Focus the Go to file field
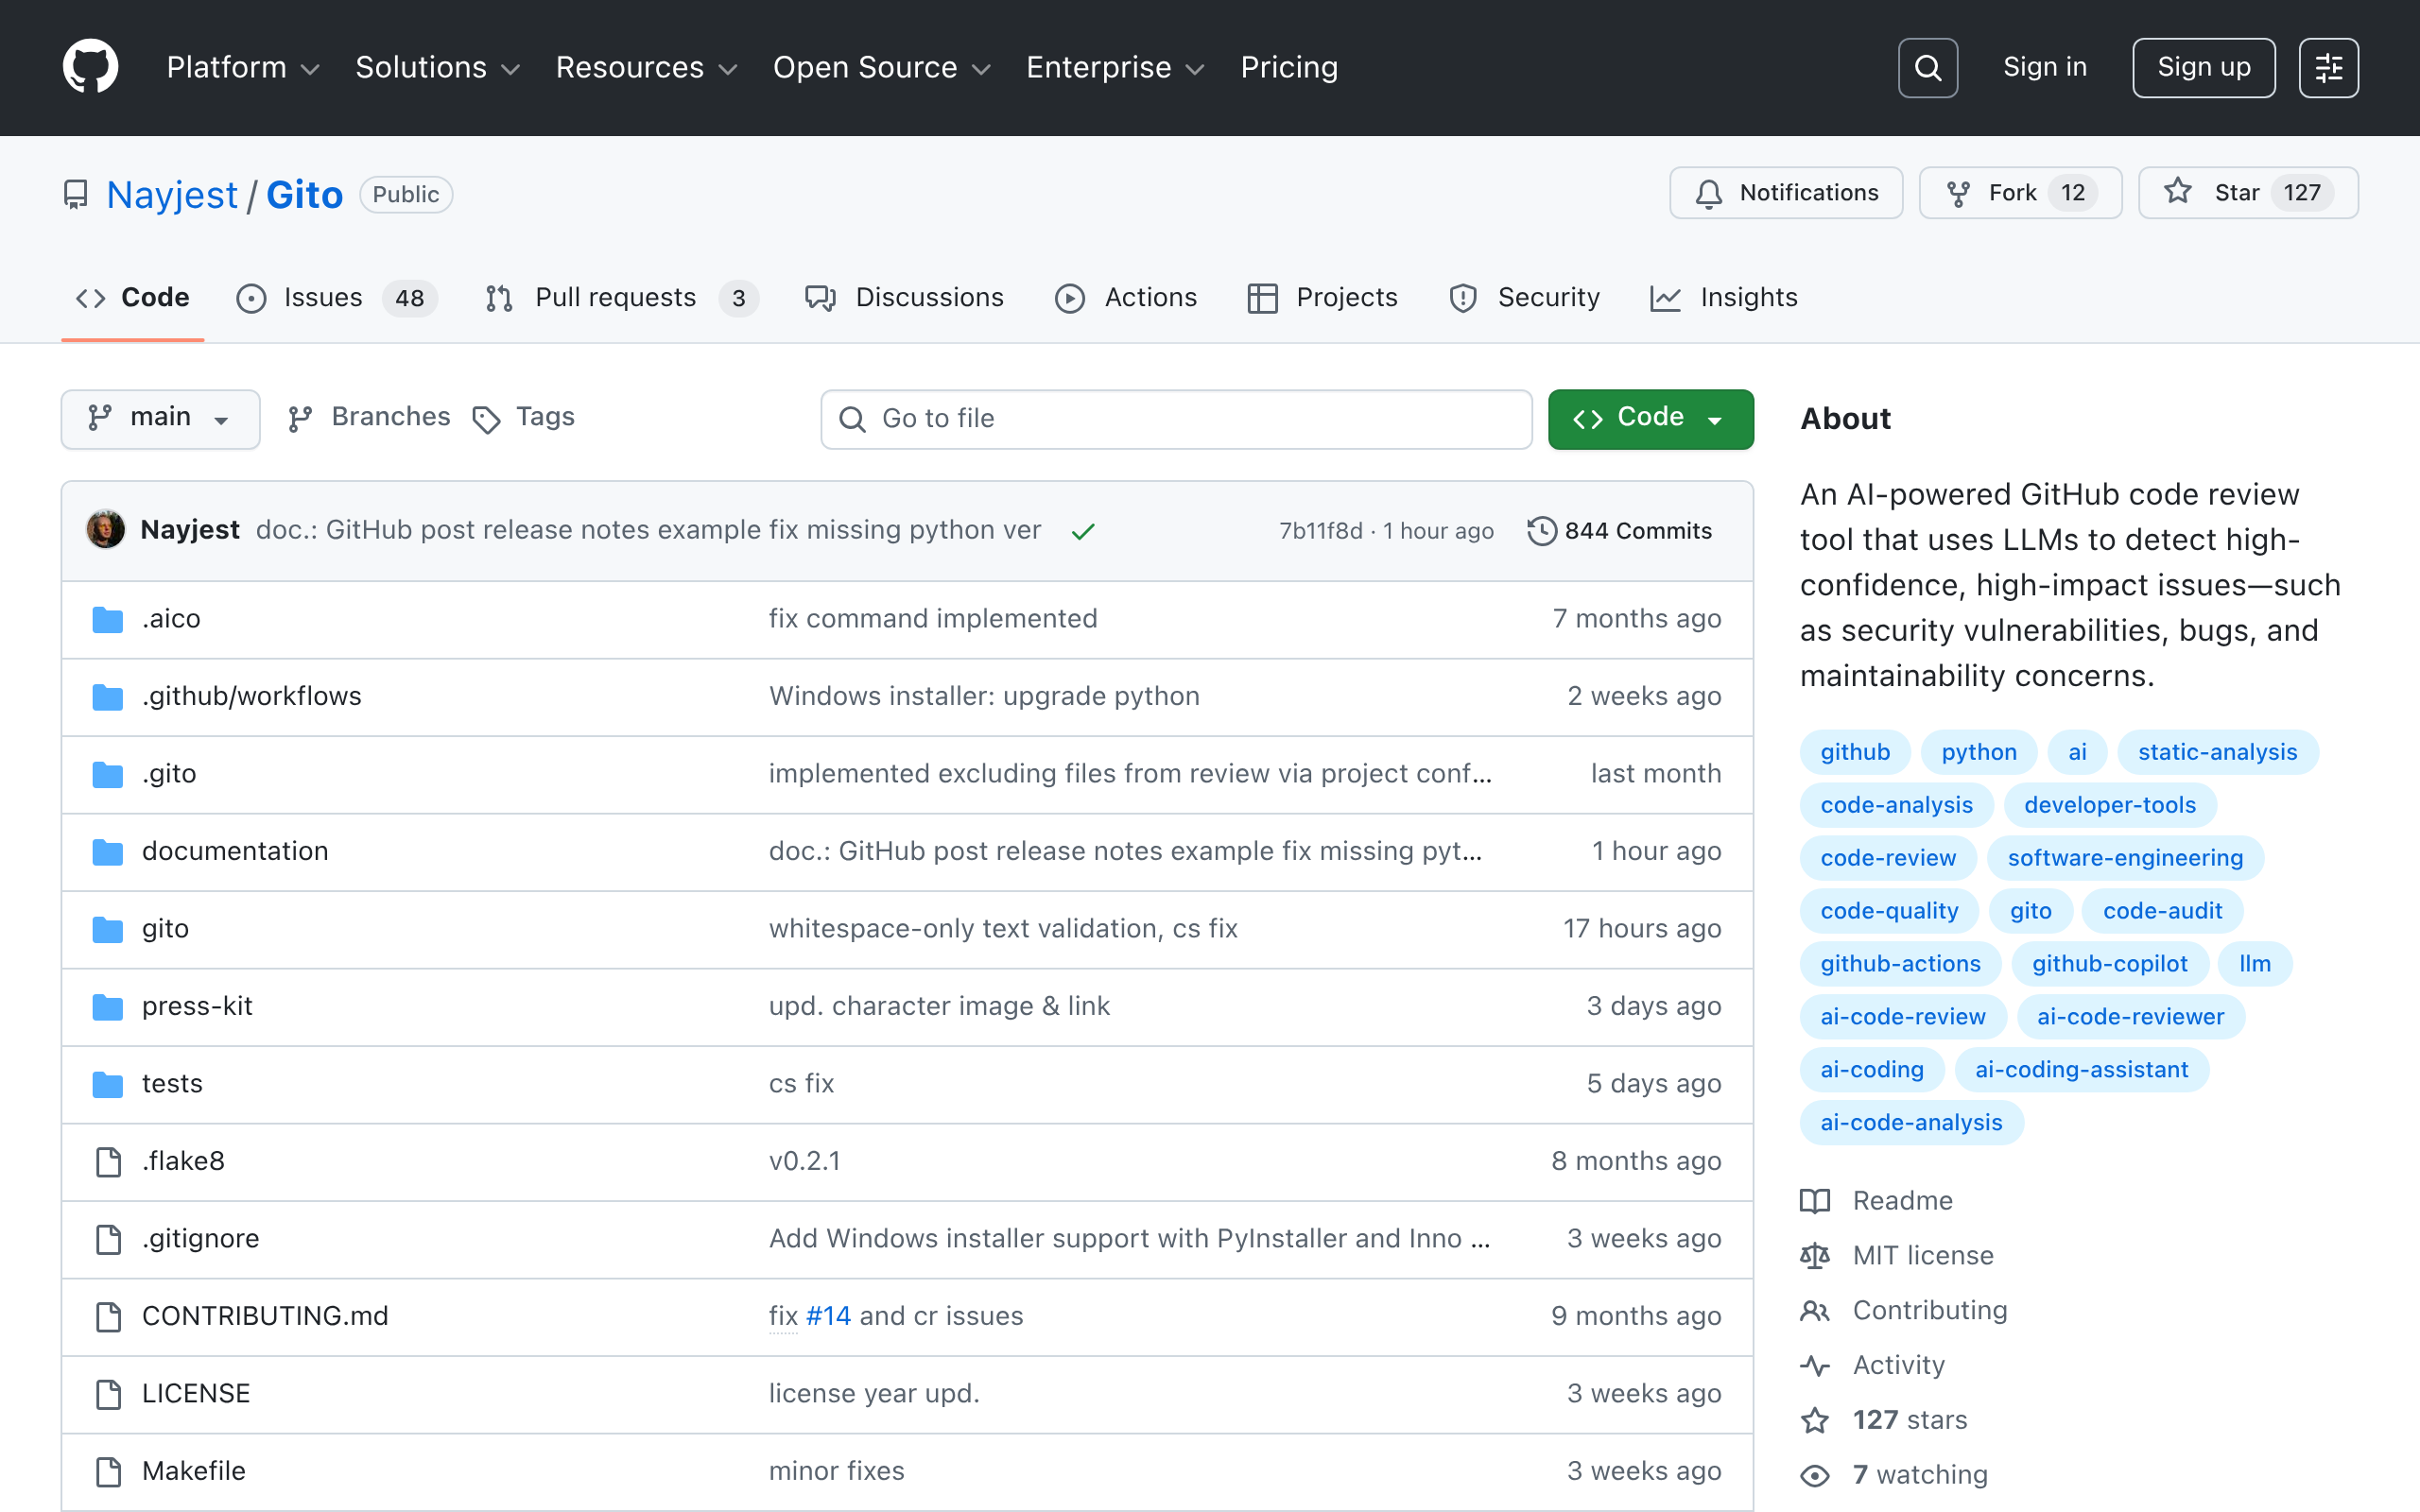 1175,419
